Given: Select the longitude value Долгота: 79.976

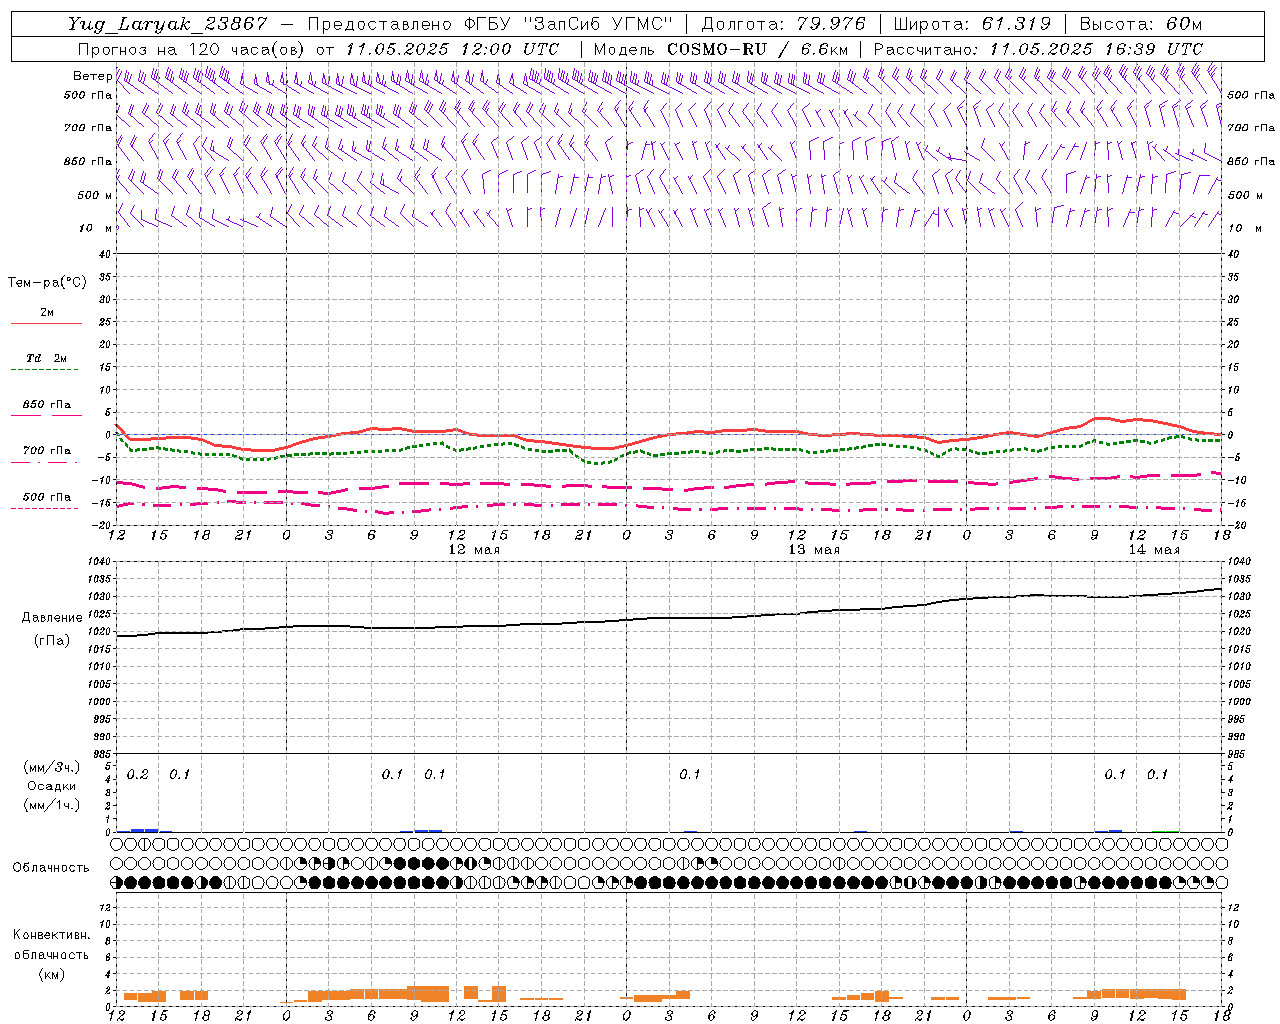Looking at the screenshot, I should (784, 24).
